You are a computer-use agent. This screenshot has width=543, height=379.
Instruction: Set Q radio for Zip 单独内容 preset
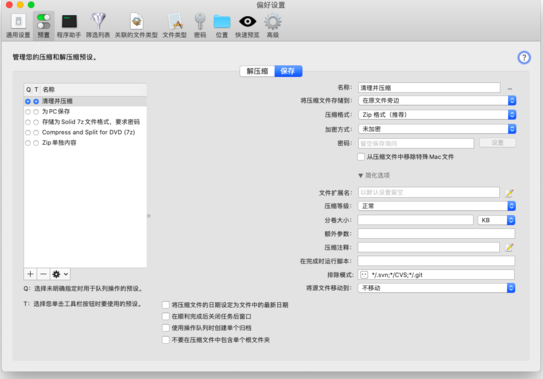(x=28, y=143)
